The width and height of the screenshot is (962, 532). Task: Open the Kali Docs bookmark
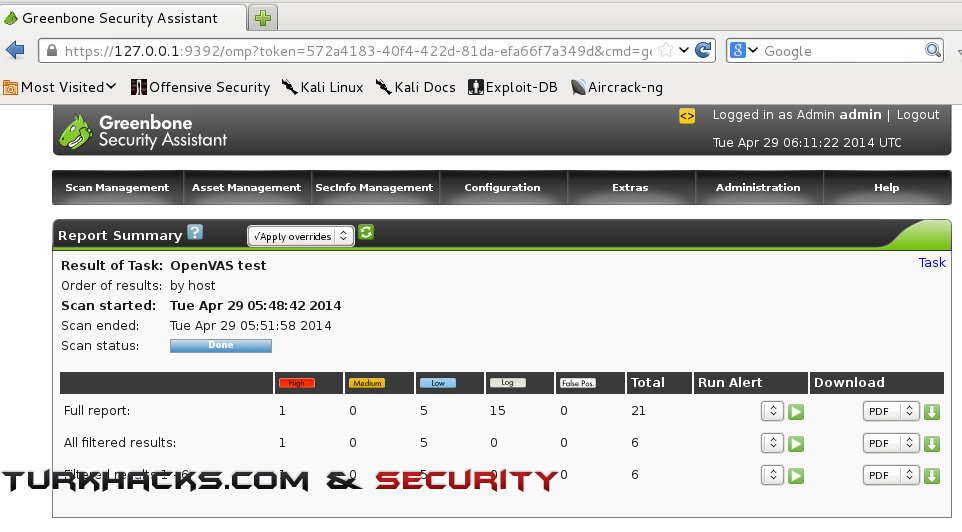pyautogui.click(x=416, y=87)
